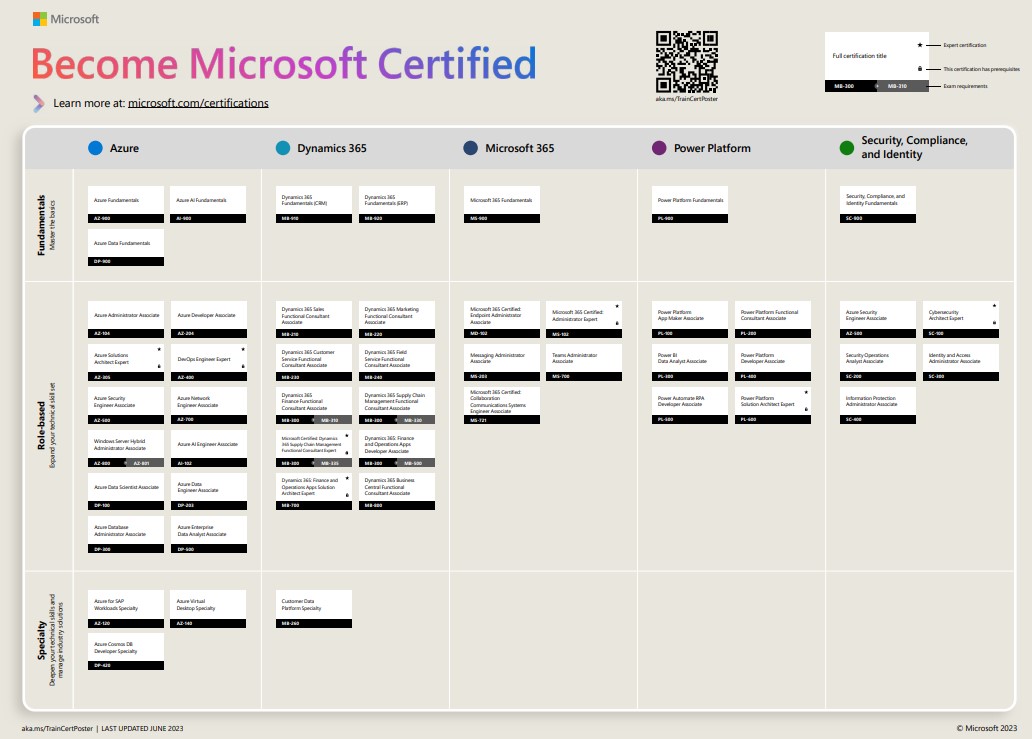Click the Fundamentals row label

tap(41, 225)
